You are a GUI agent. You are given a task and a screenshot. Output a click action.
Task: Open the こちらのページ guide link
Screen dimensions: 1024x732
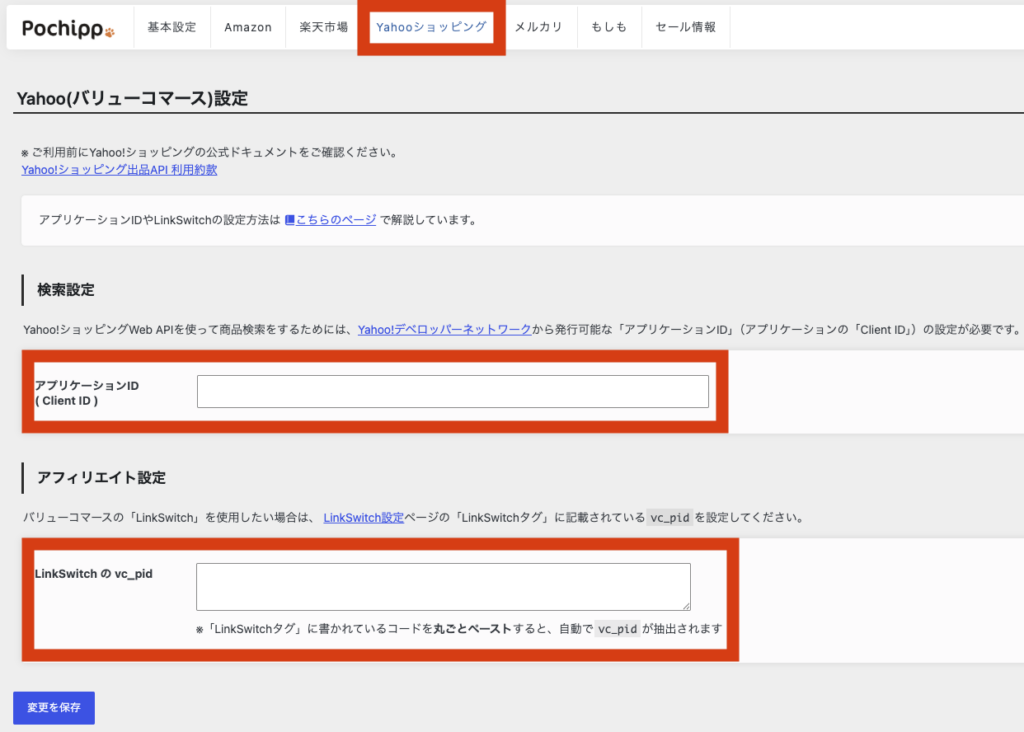(x=336, y=220)
